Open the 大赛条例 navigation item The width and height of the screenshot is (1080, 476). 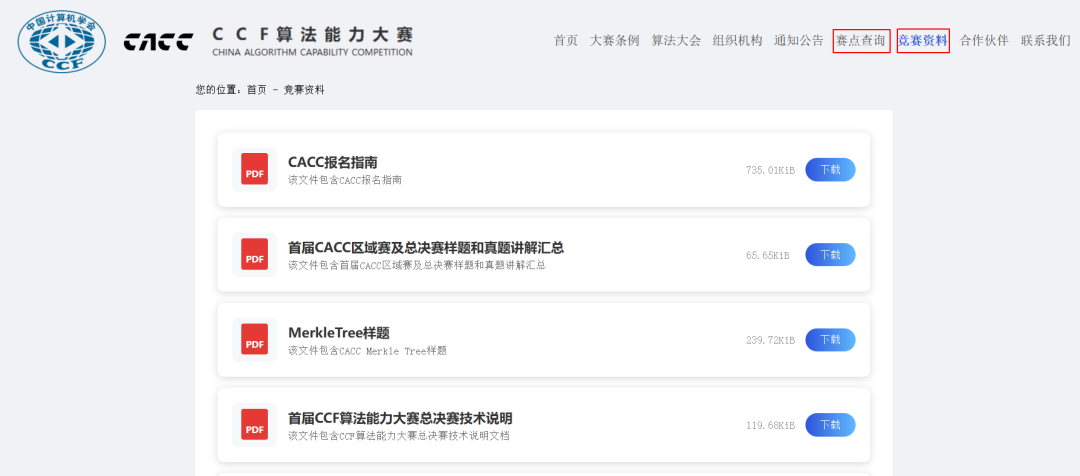pyautogui.click(x=614, y=41)
